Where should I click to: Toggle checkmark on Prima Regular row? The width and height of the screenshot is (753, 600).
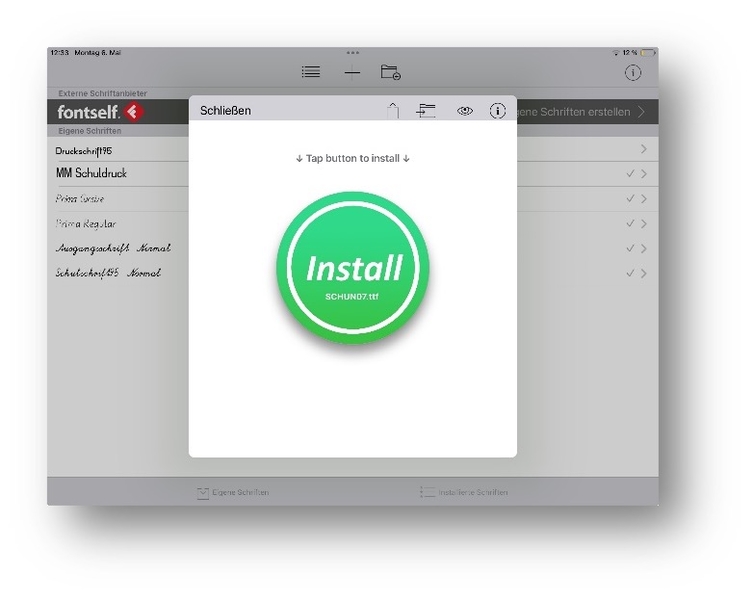tap(630, 224)
